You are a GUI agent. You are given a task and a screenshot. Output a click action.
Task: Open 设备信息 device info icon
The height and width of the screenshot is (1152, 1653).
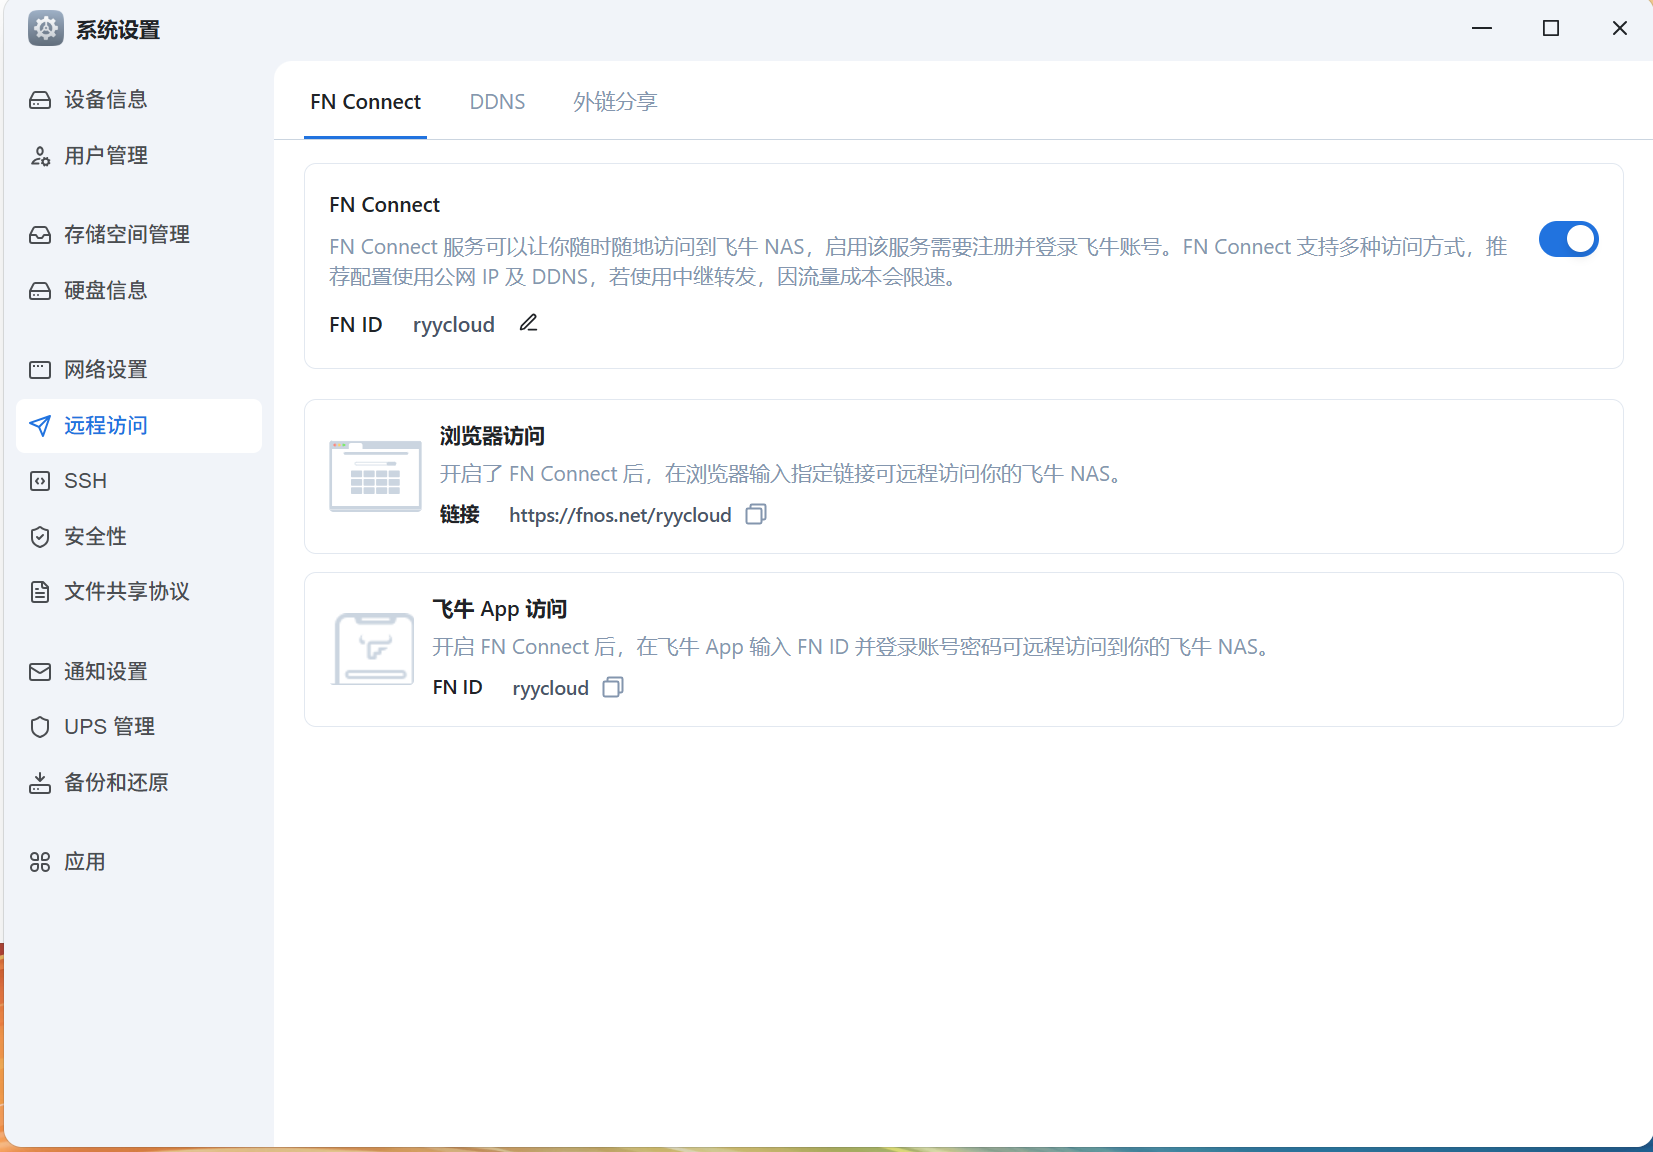coord(40,100)
